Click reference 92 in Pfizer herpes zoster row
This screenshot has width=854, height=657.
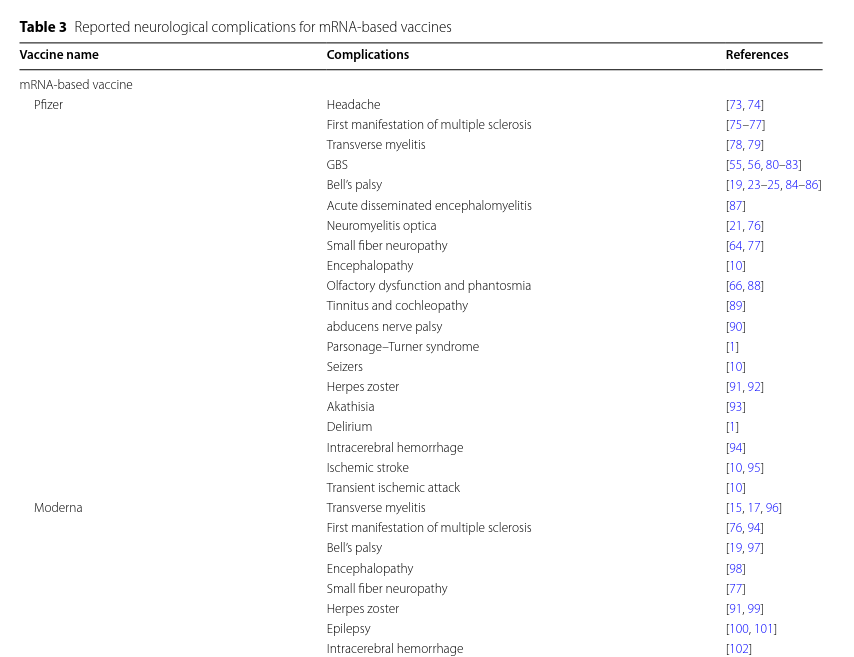coord(754,387)
